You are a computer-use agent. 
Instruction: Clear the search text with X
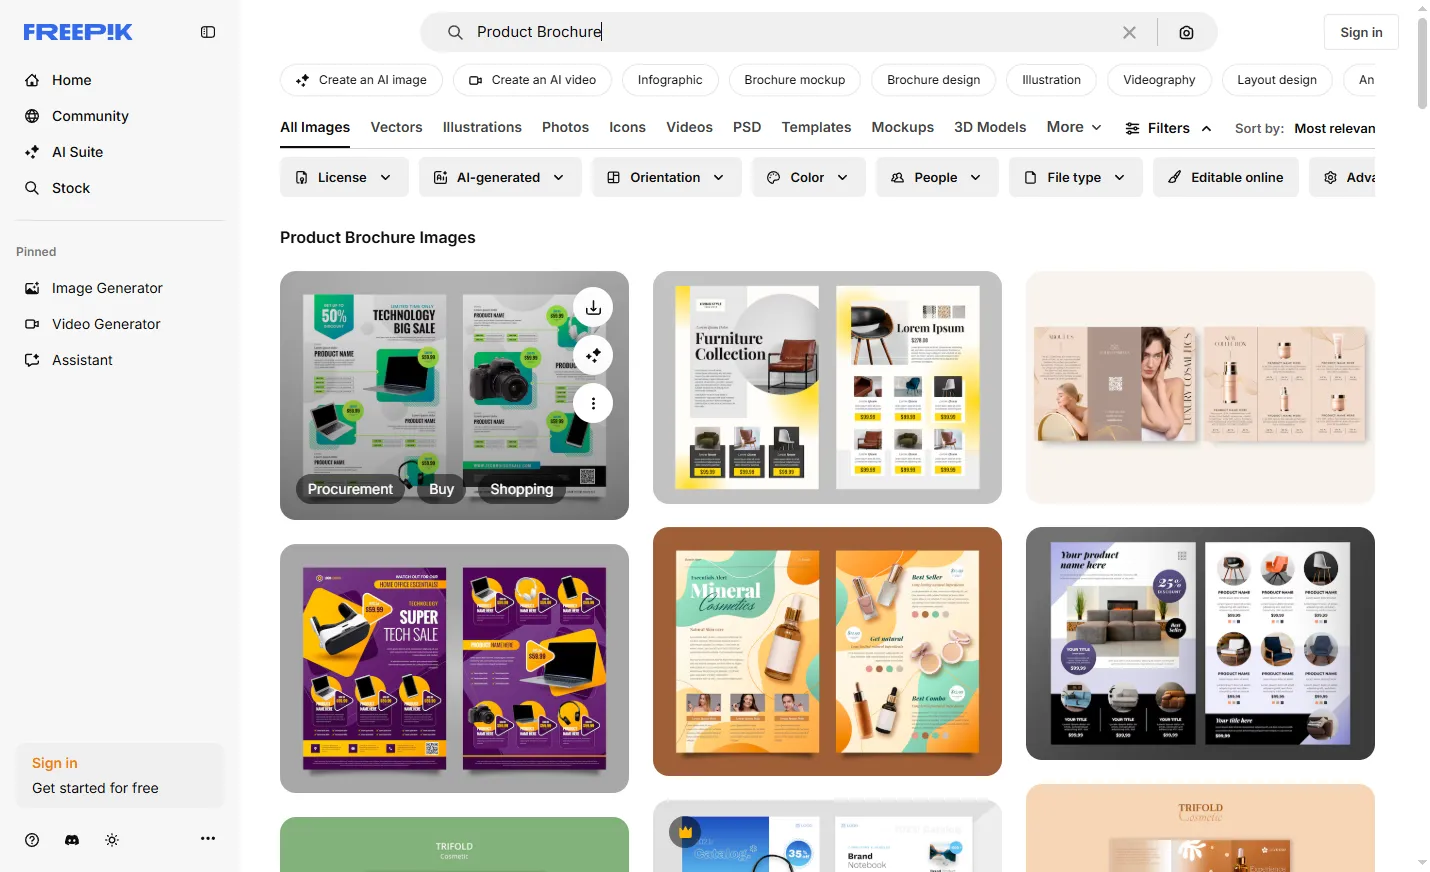tap(1129, 32)
